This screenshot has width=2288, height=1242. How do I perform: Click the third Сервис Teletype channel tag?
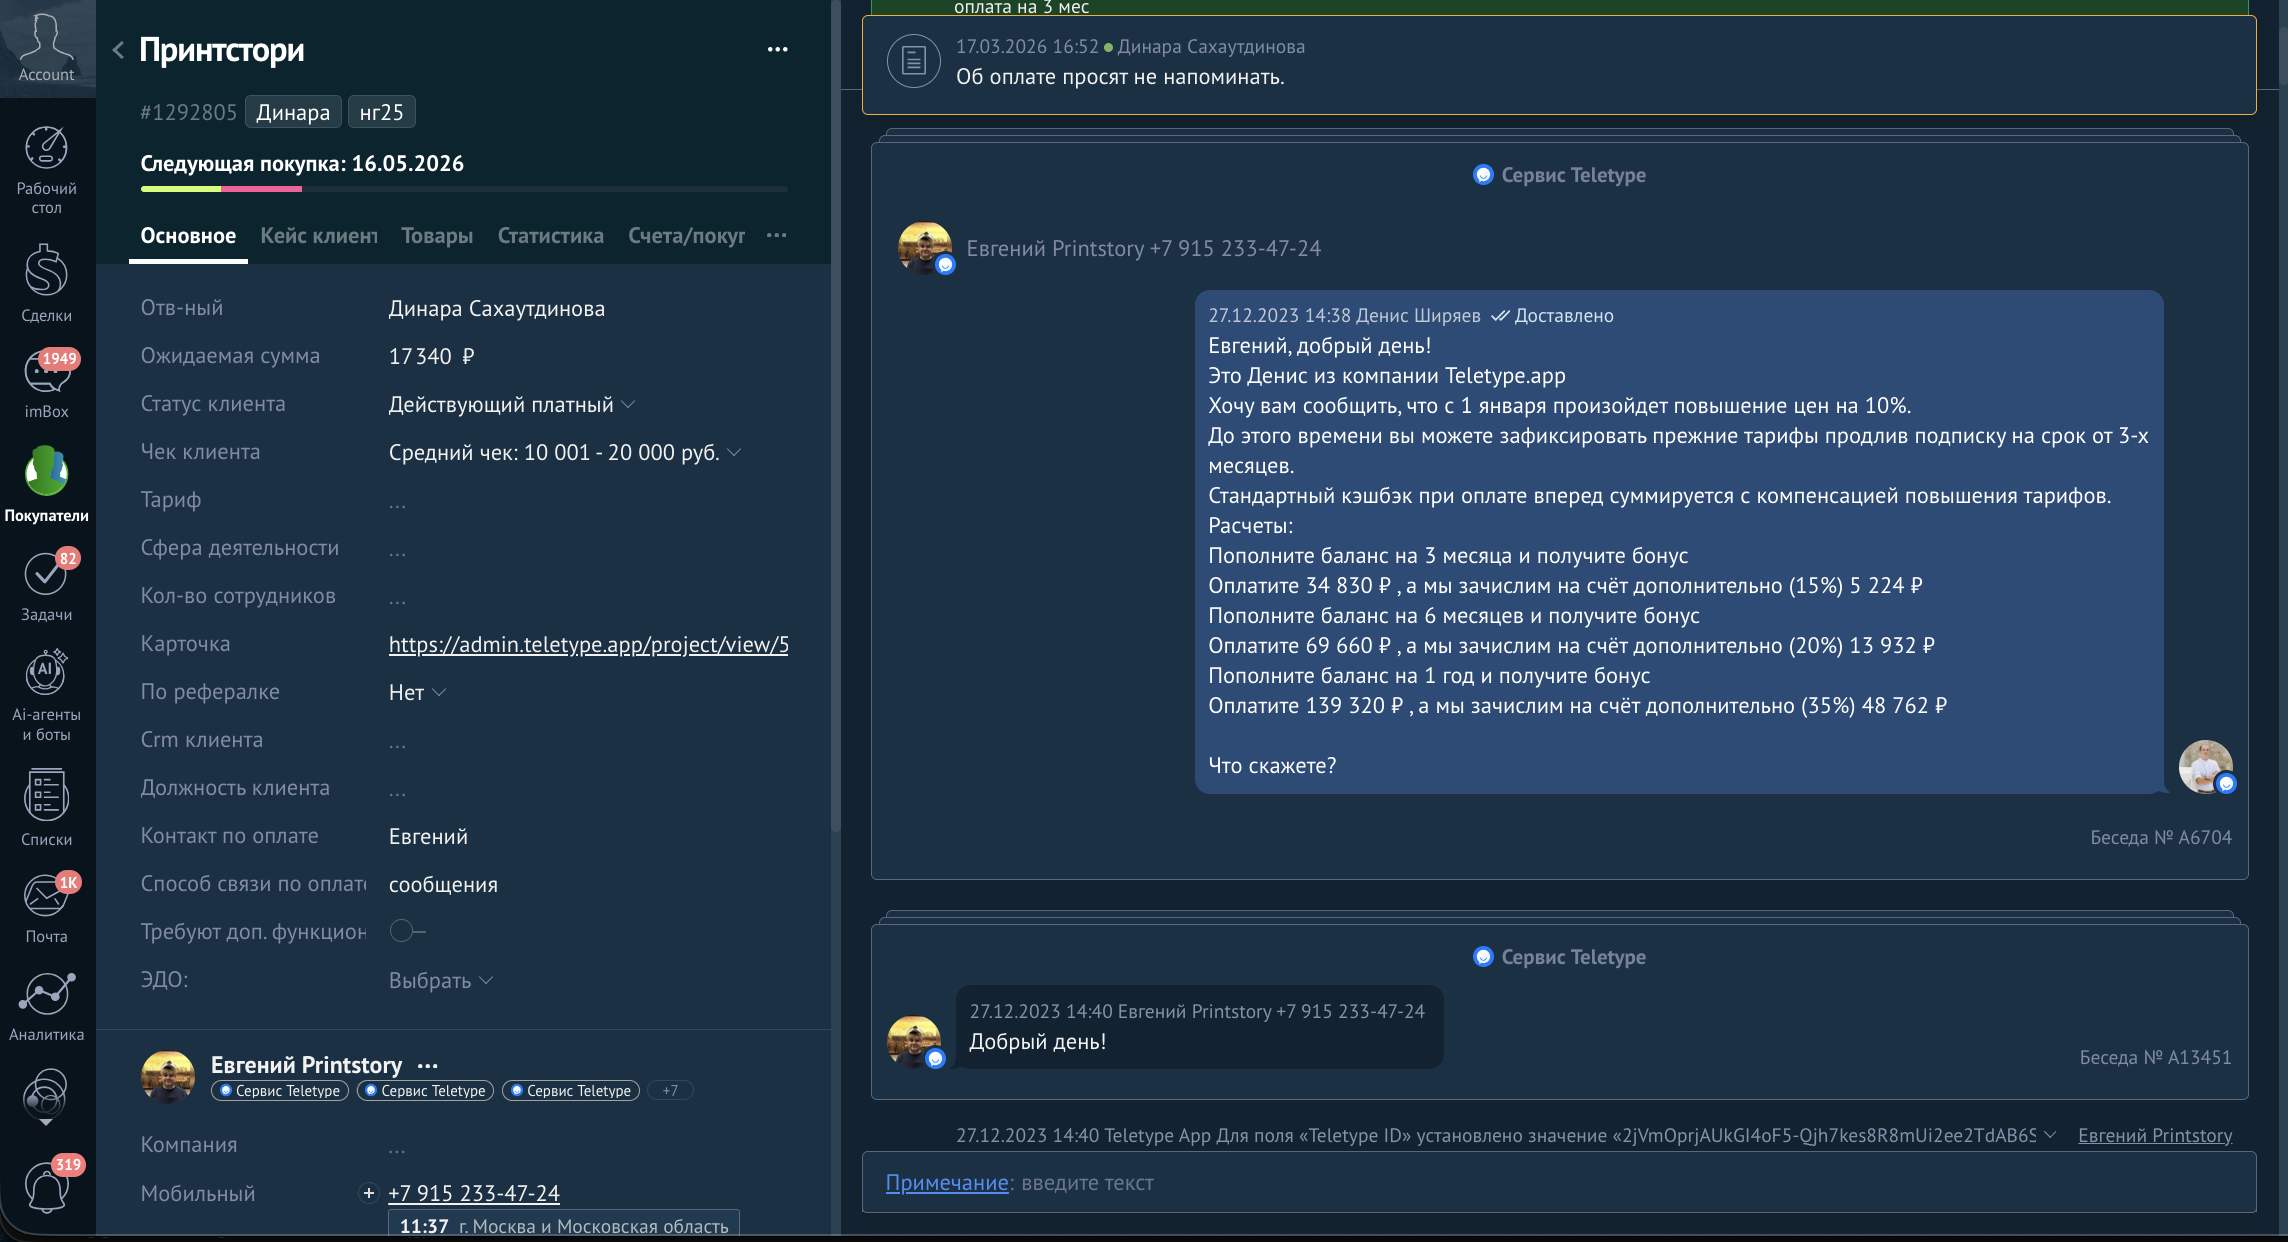tap(572, 1091)
